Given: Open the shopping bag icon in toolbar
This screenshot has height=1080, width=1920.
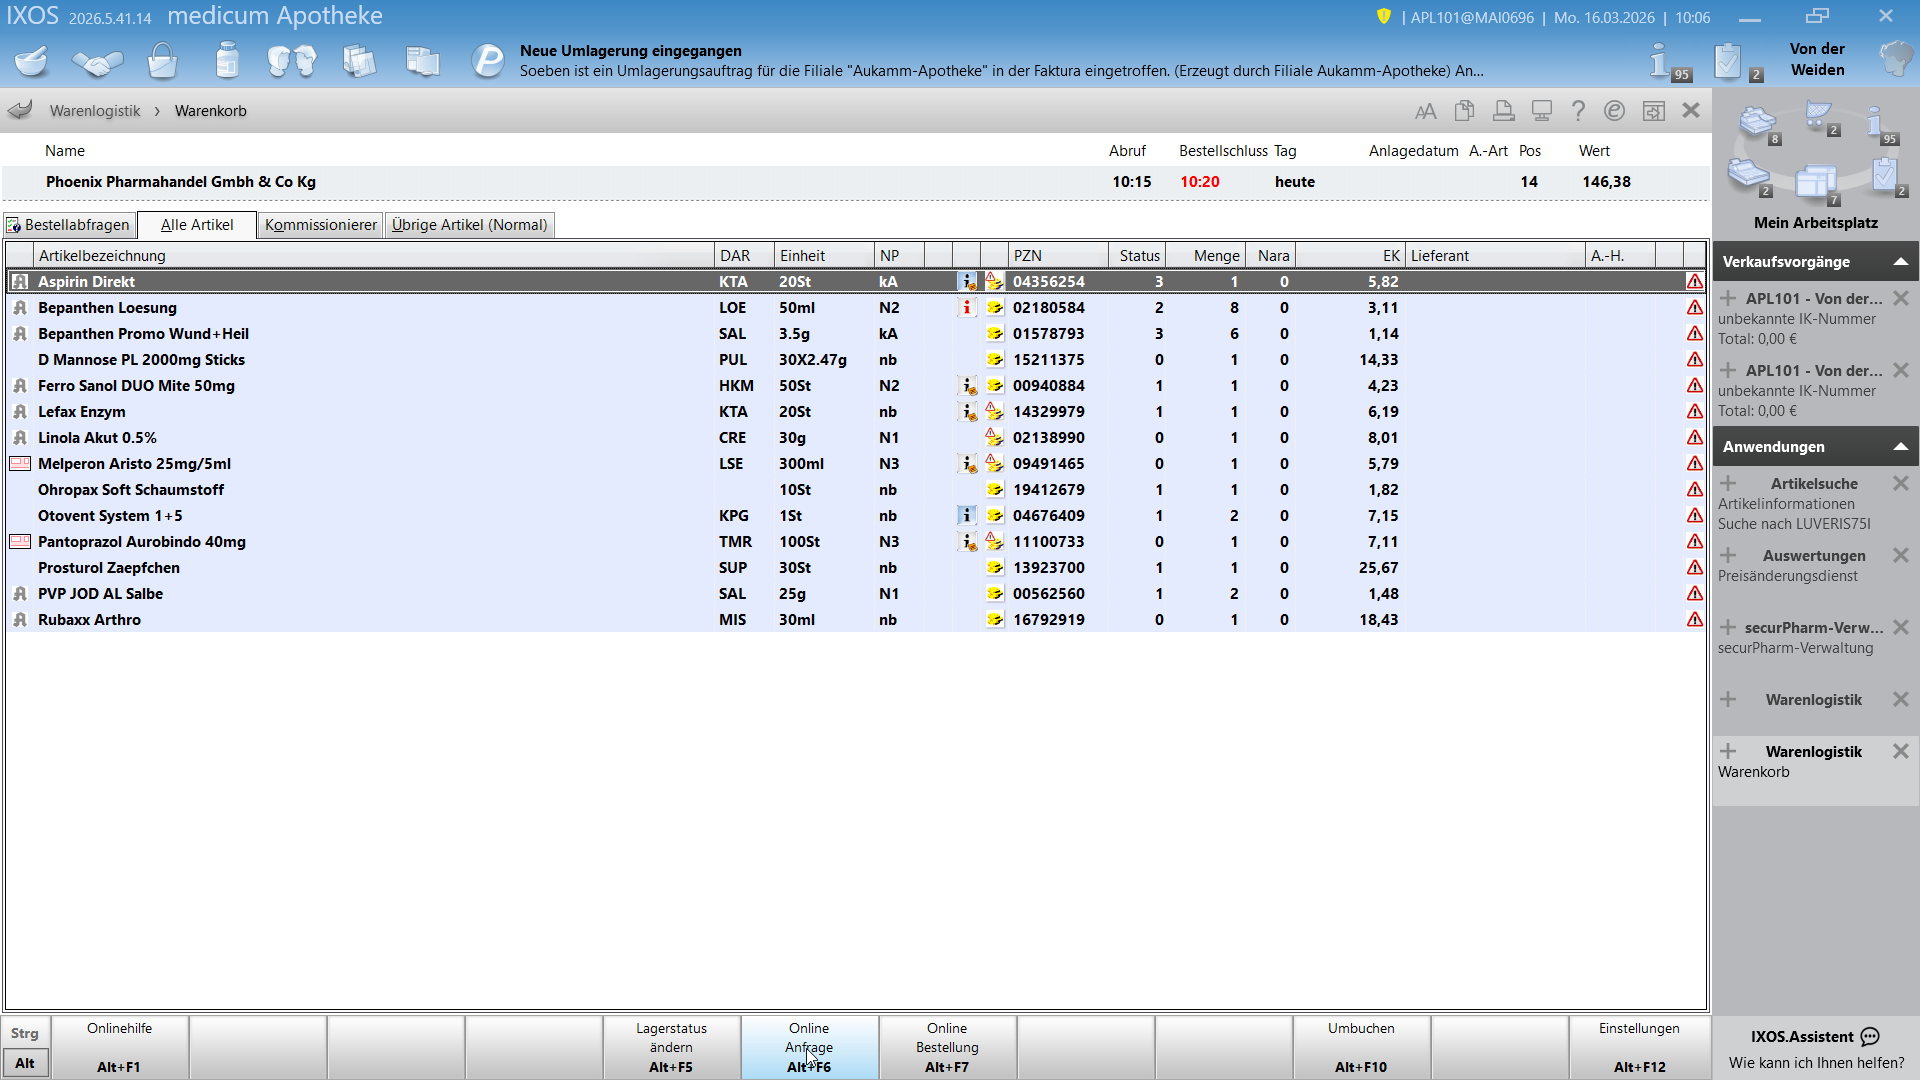Looking at the screenshot, I should coord(162,62).
